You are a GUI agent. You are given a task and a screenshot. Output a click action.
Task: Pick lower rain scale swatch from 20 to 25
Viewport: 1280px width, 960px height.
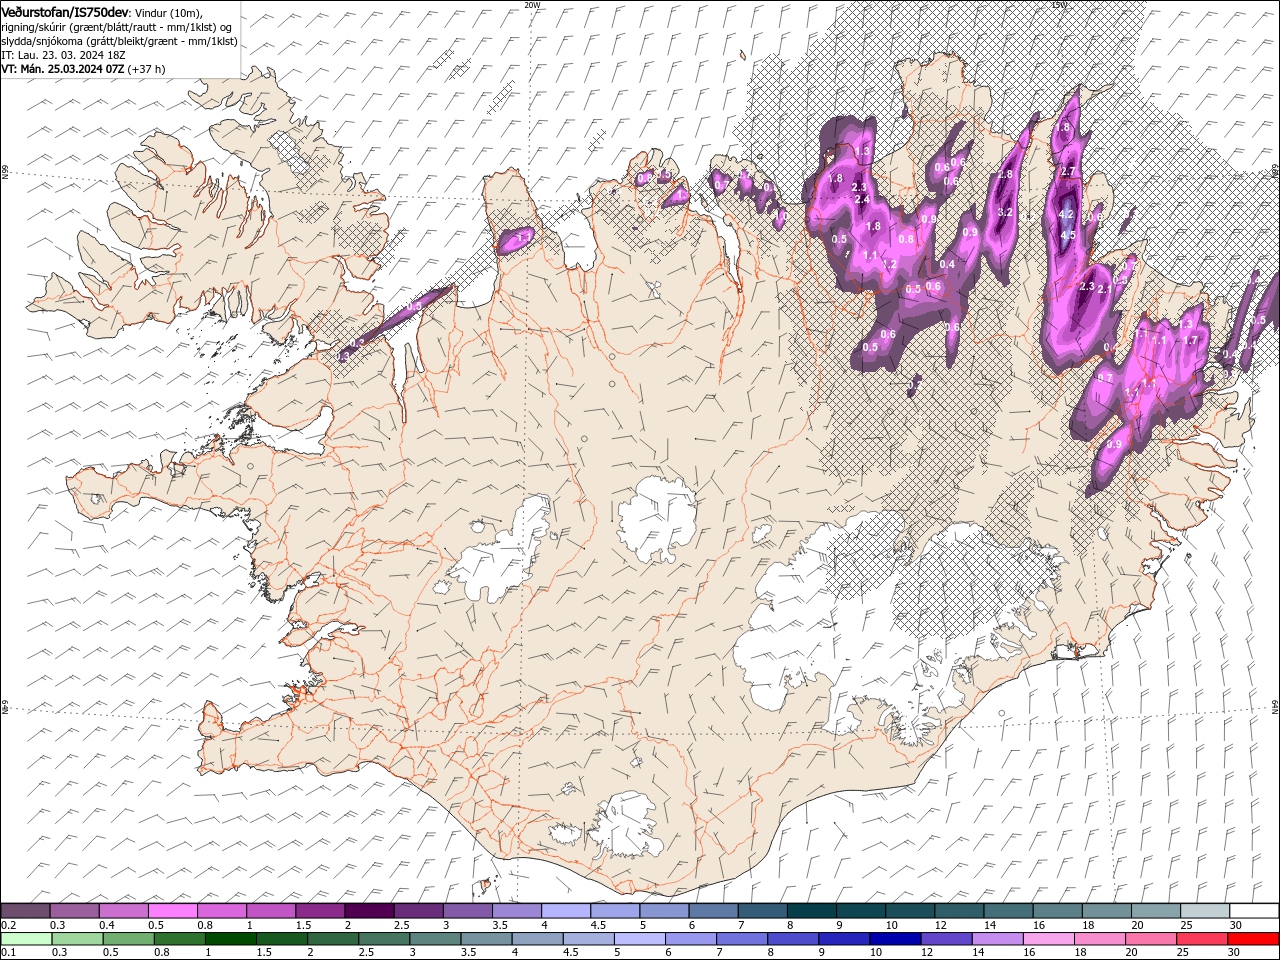pyautogui.click(x=1151, y=939)
